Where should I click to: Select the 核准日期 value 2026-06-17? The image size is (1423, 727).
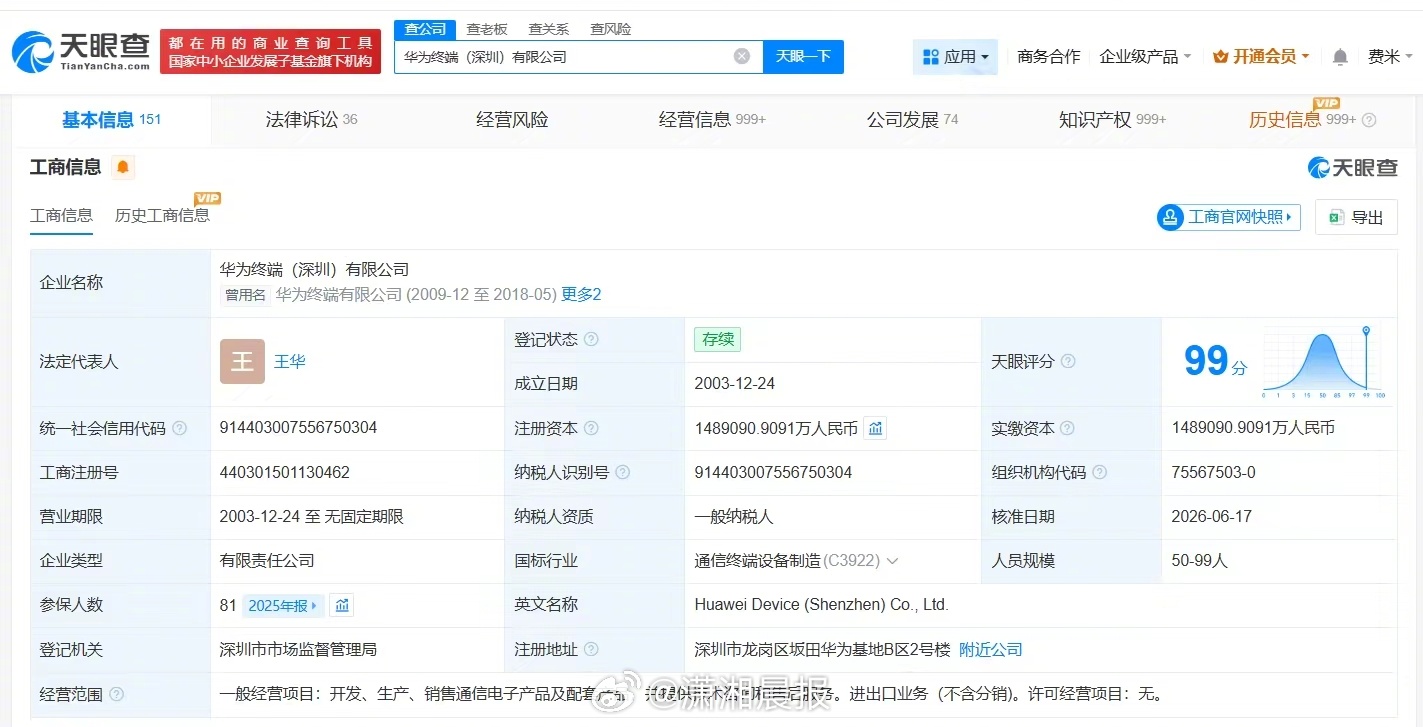click(x=1212, y=517)
